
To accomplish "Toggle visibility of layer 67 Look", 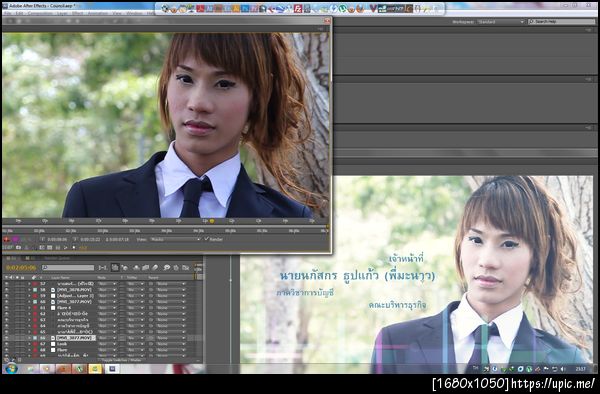I will pos(6,344).
